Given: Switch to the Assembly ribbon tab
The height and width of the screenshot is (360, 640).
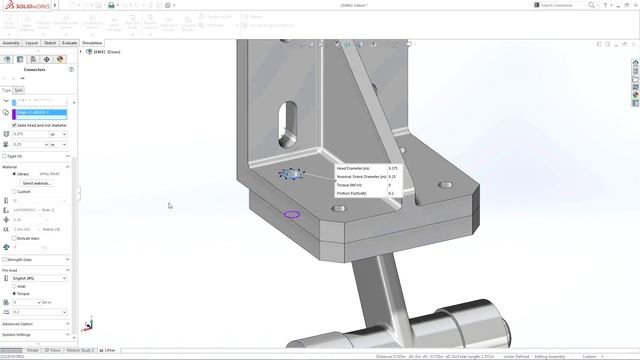Looking at the screenshot, I should click(11, 43).
